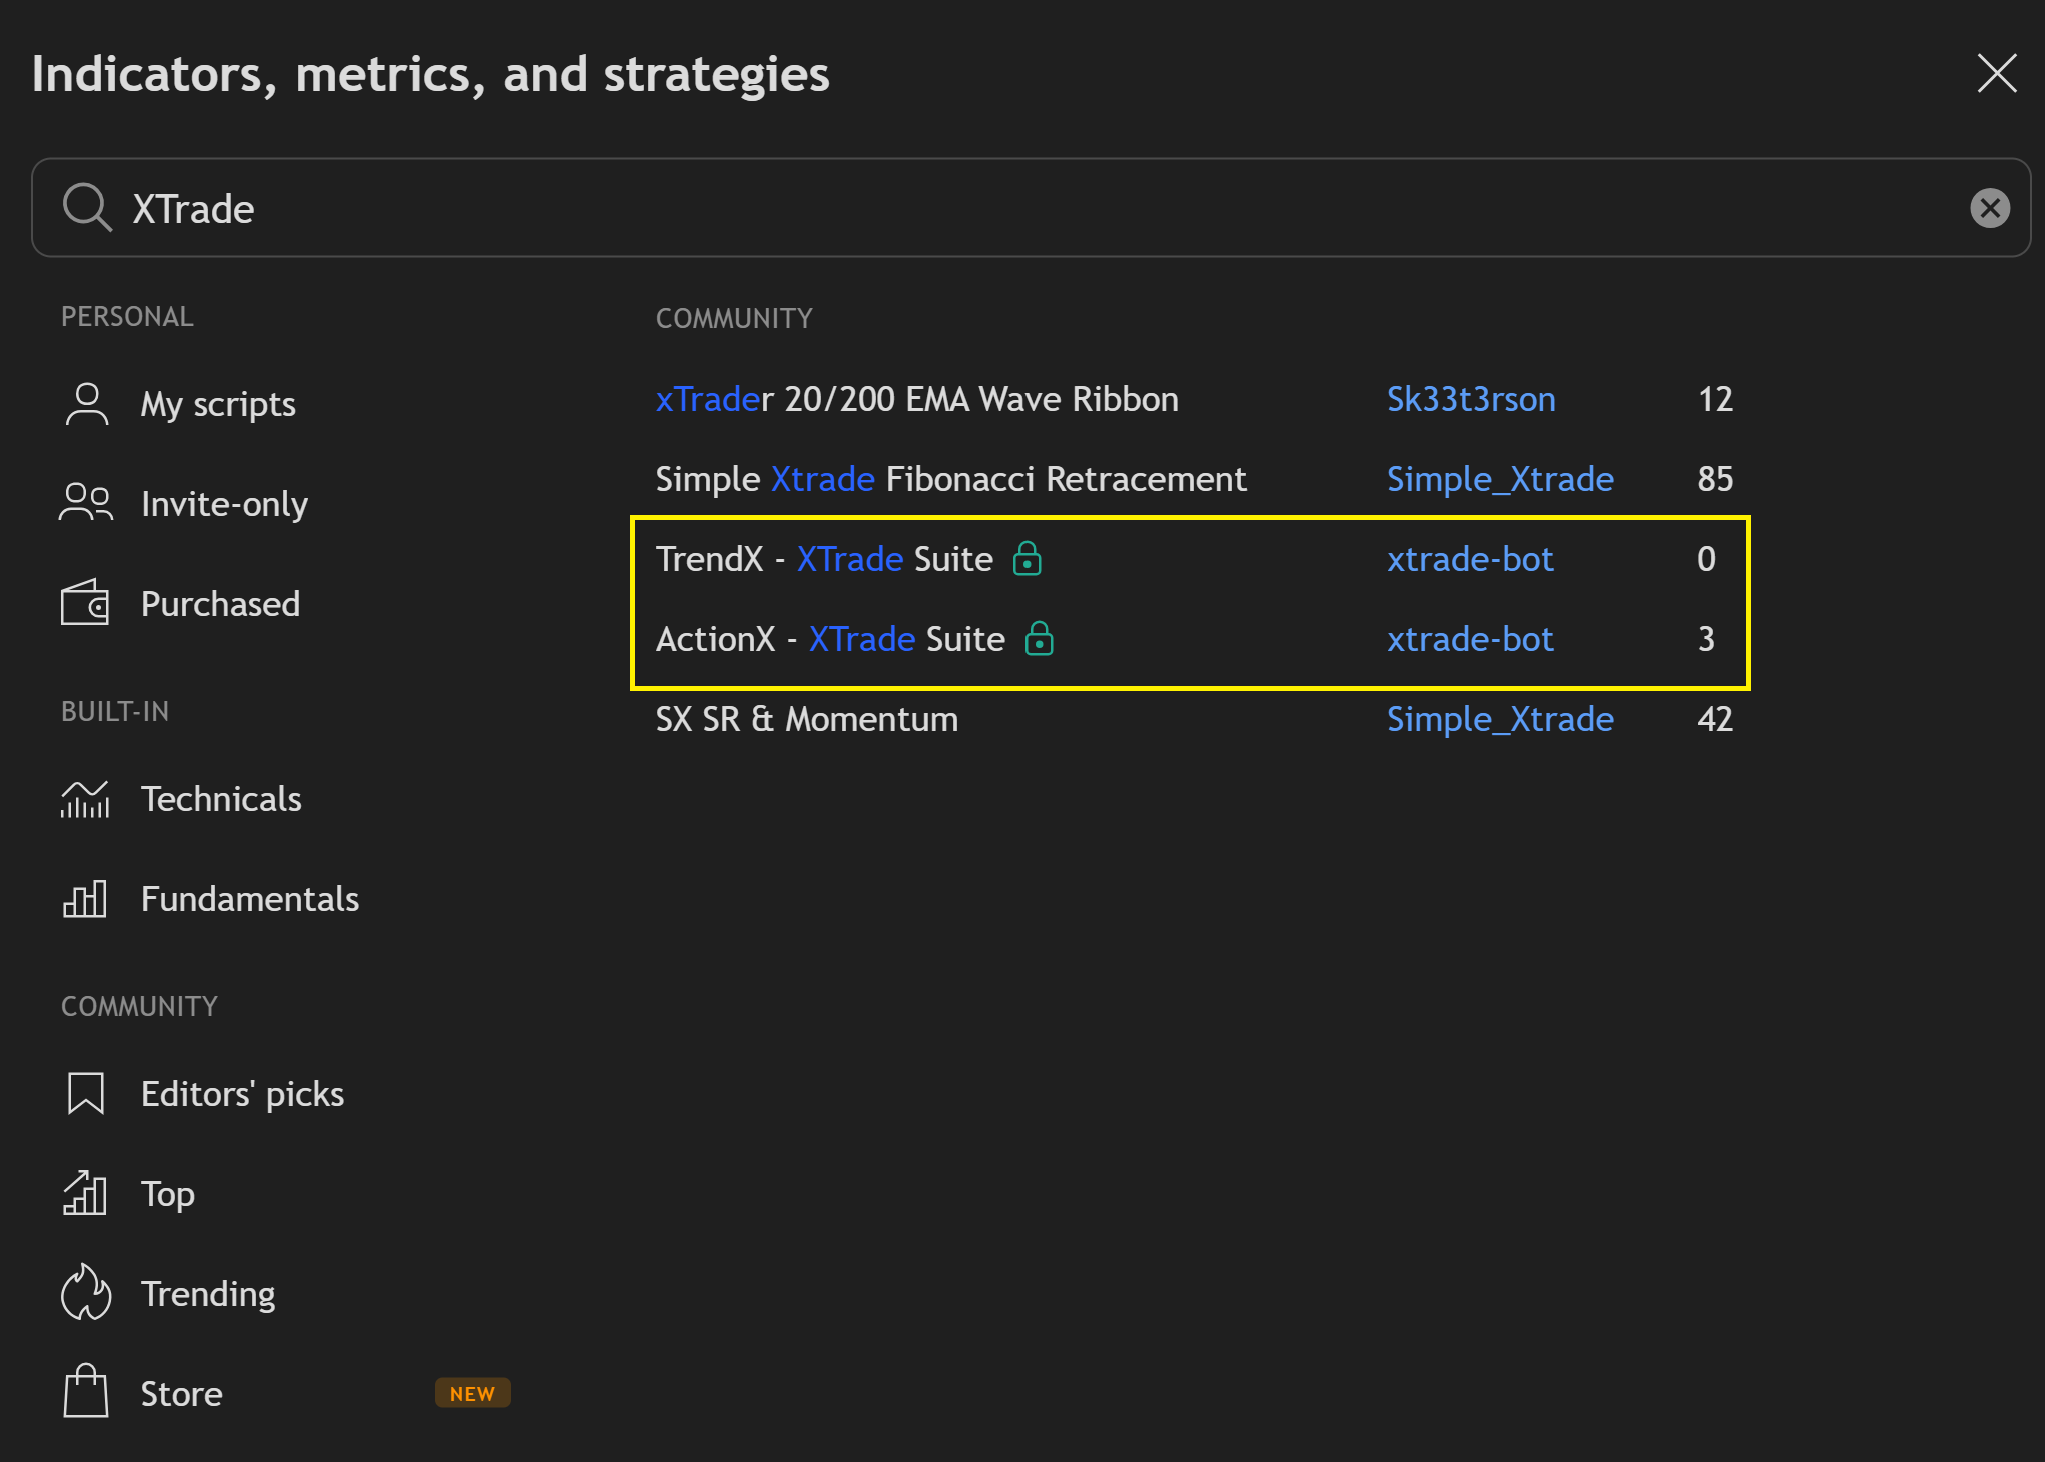Viewport: 2045px width, 1462px height.
Task: Open the Top community category
Action: click(x=167, y=1194)
